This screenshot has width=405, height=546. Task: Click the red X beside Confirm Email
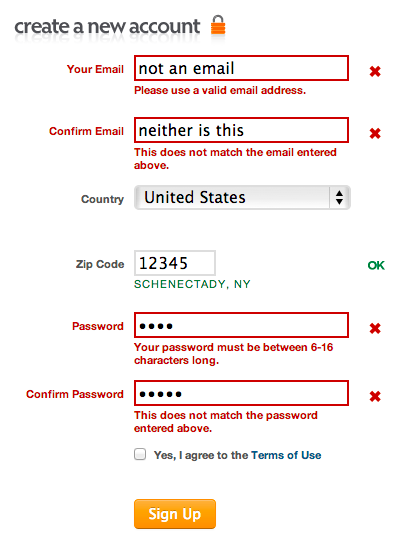[375, 133]
